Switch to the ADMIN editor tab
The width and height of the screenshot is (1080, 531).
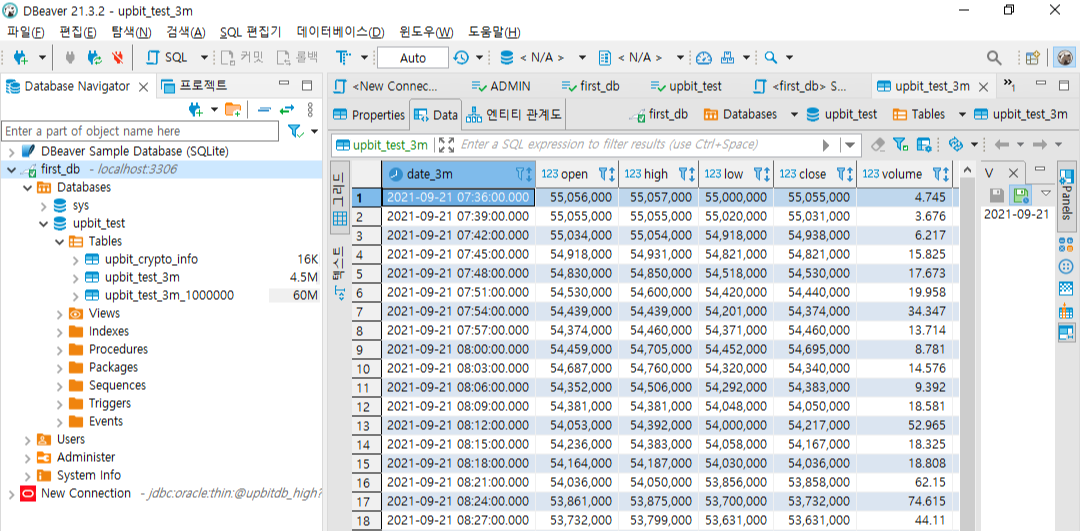coord(501,86)
